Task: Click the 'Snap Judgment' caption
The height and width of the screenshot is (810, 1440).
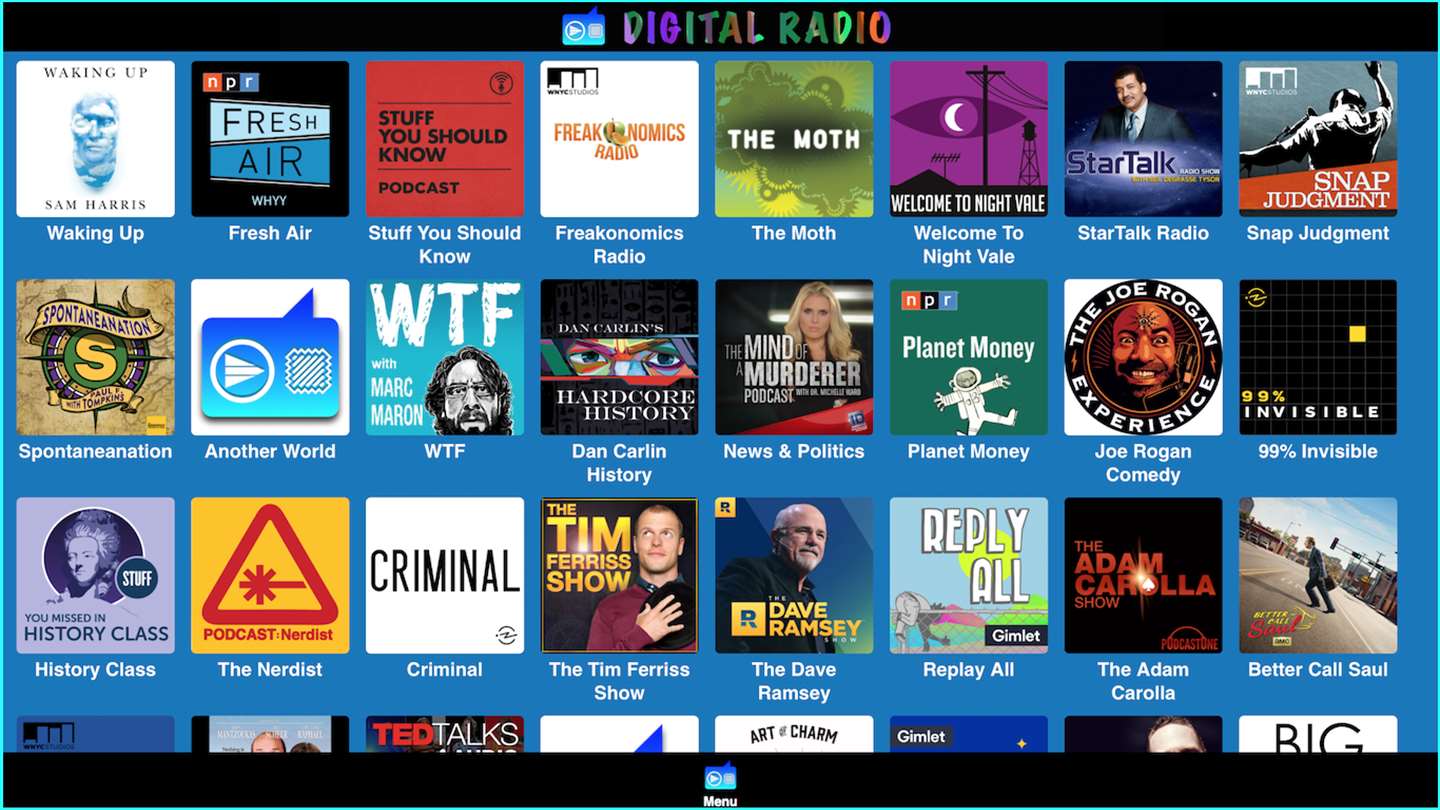Action: 1318,233
